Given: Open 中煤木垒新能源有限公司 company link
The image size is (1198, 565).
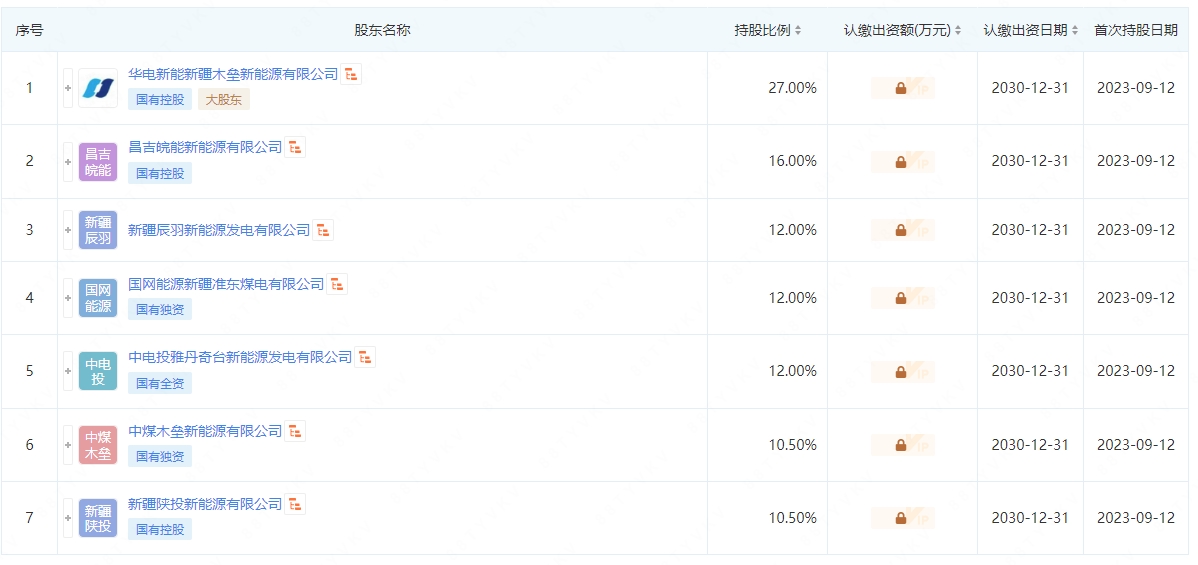Looking at the screenshot, I should pyautogui.click(x=205, y=431).
